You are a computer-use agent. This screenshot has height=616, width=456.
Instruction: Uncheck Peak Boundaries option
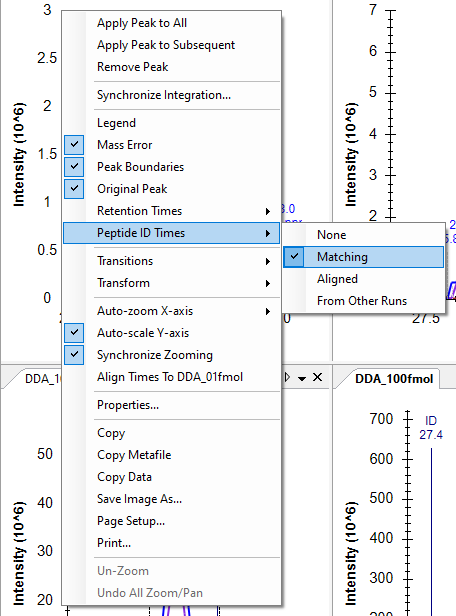(x=171, y=167)
